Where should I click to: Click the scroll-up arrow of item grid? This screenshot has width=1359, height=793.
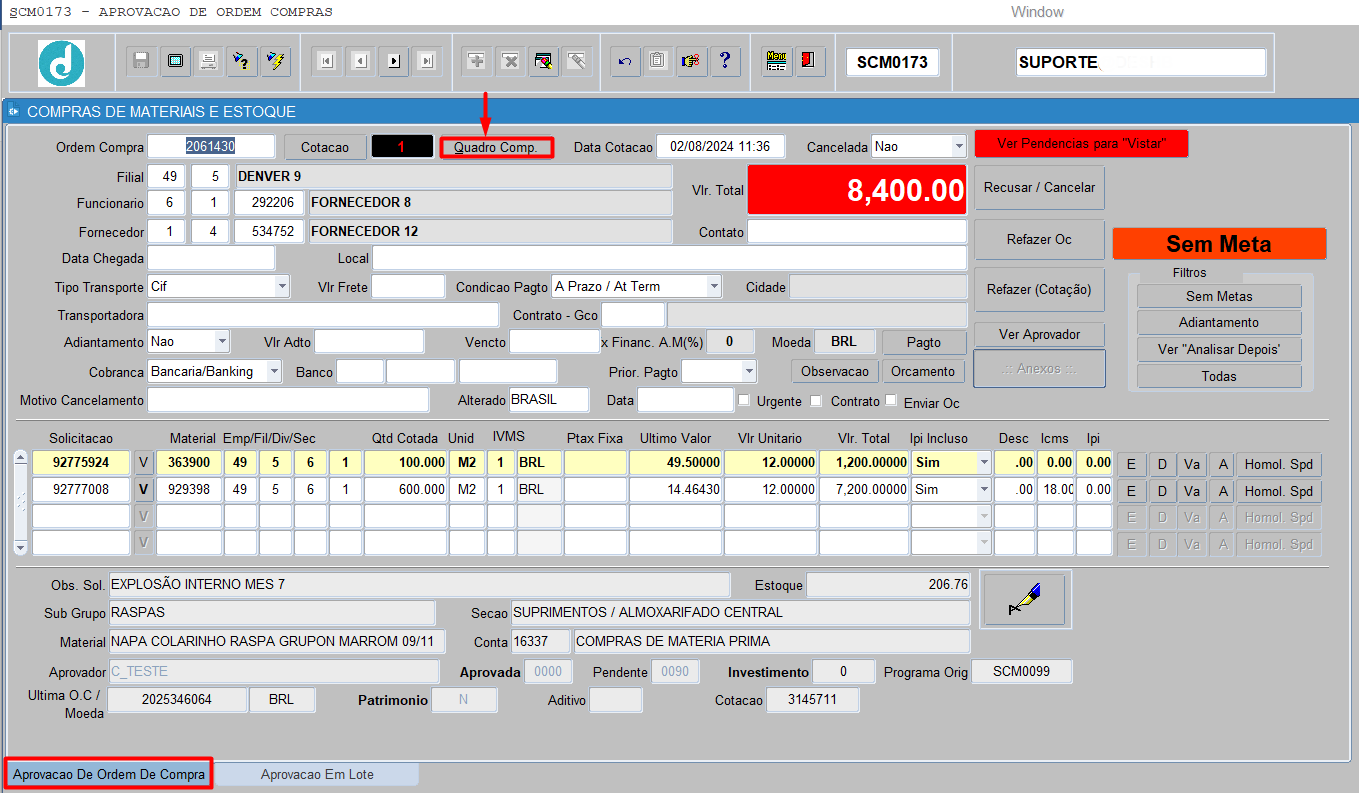tap(21, 458)
